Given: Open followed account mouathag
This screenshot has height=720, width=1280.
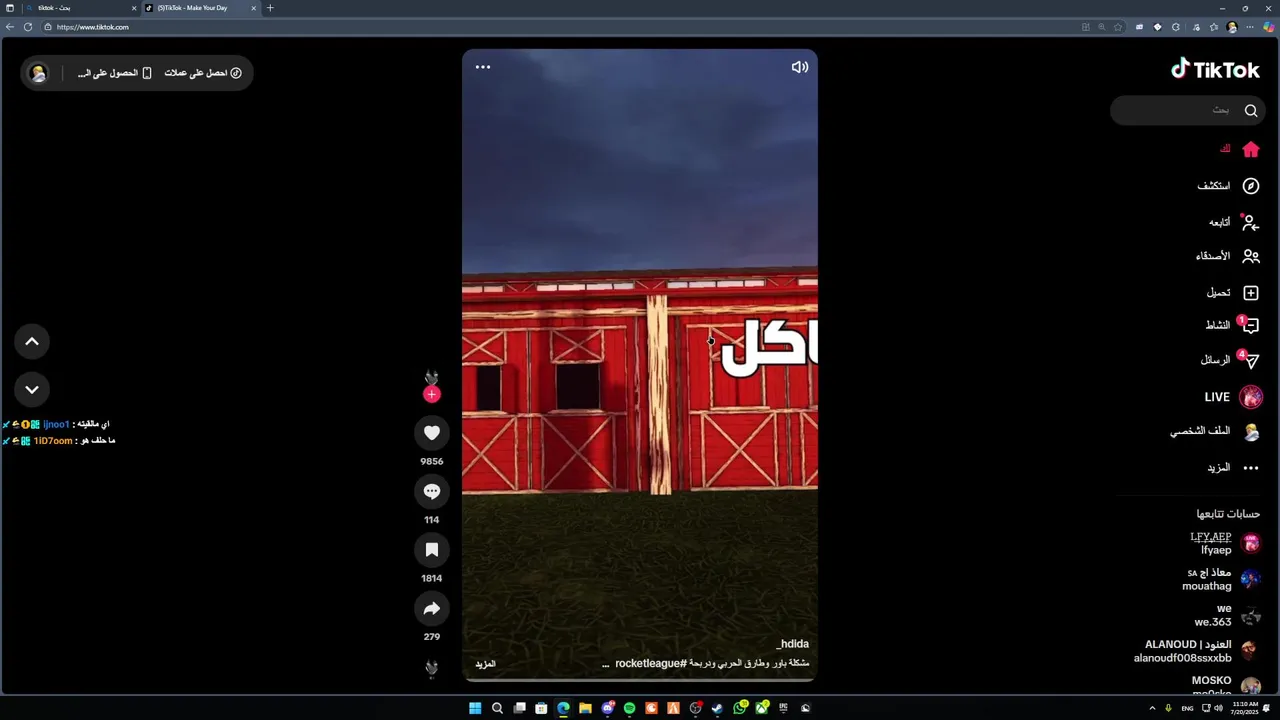Looking at the screenshot, I should (x=1222, y=580).
